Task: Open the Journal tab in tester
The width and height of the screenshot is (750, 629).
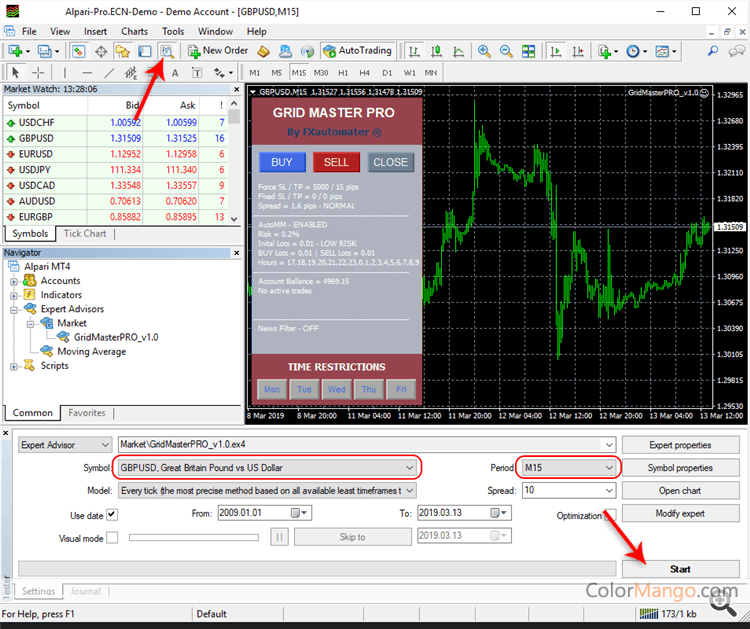Action: [86, 591]
